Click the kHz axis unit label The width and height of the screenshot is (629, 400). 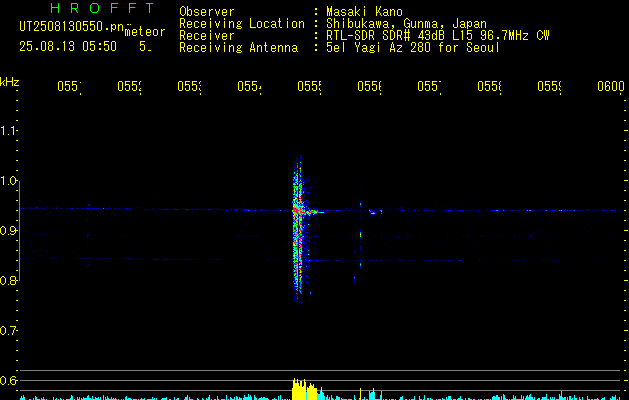[x=10, y=82]
